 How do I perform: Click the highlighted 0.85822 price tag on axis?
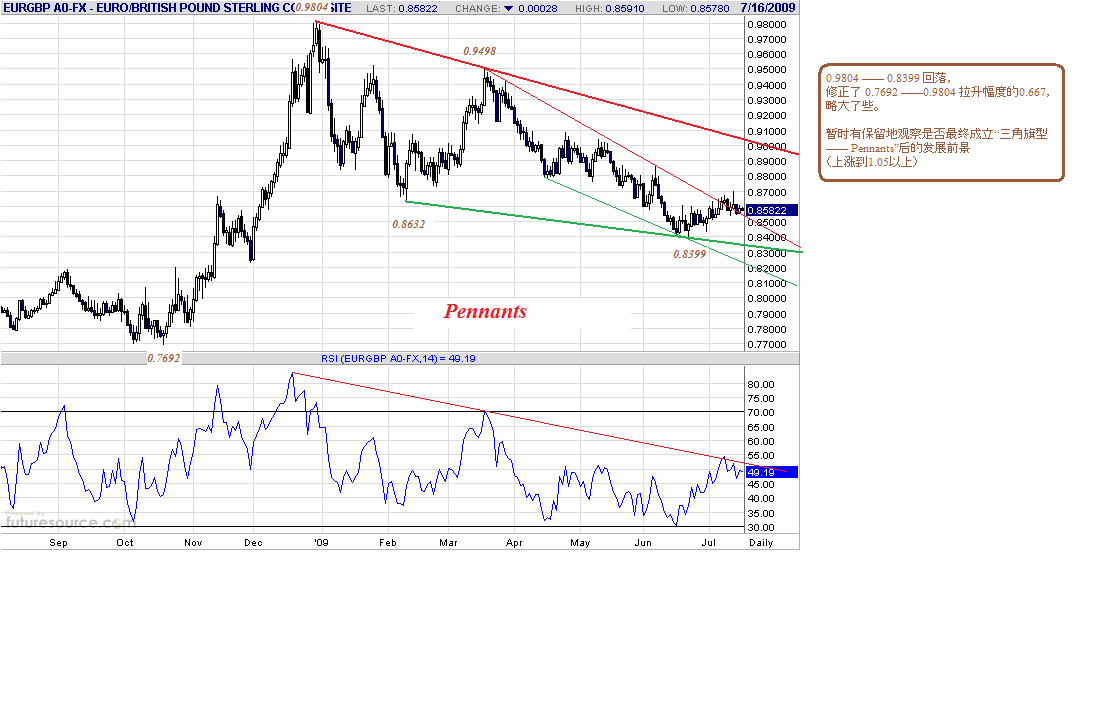click(x=771, y=210)
